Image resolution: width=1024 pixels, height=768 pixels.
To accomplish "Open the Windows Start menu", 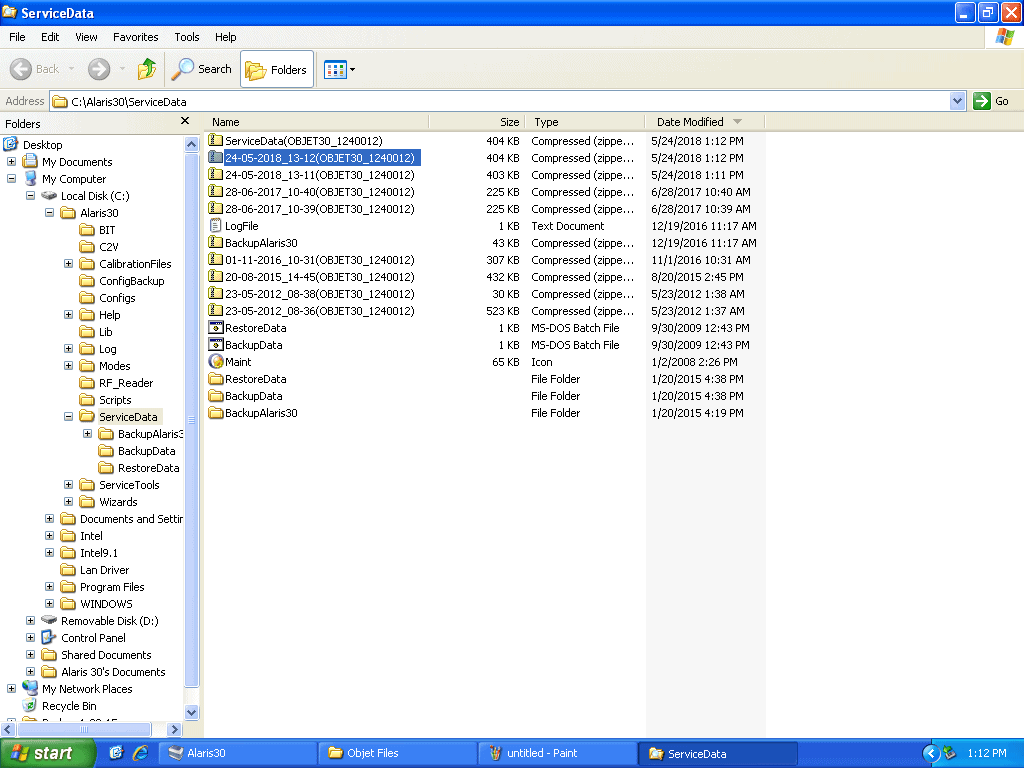I will (48, 753).
